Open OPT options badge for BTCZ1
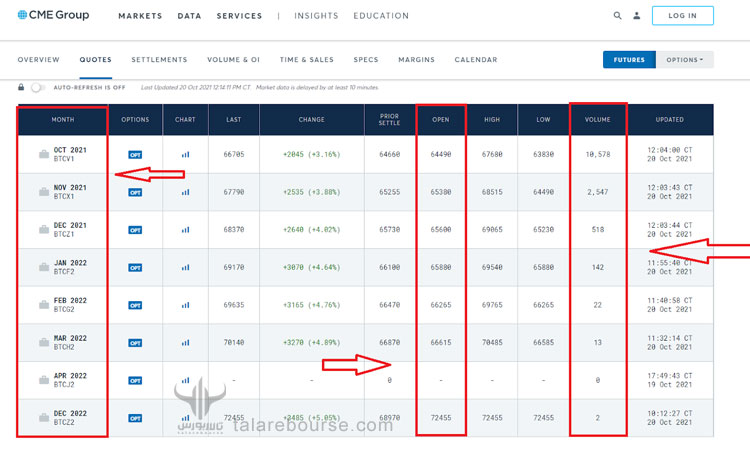Image resolution: width=750 pixels, height=450 pixels. 135,230
